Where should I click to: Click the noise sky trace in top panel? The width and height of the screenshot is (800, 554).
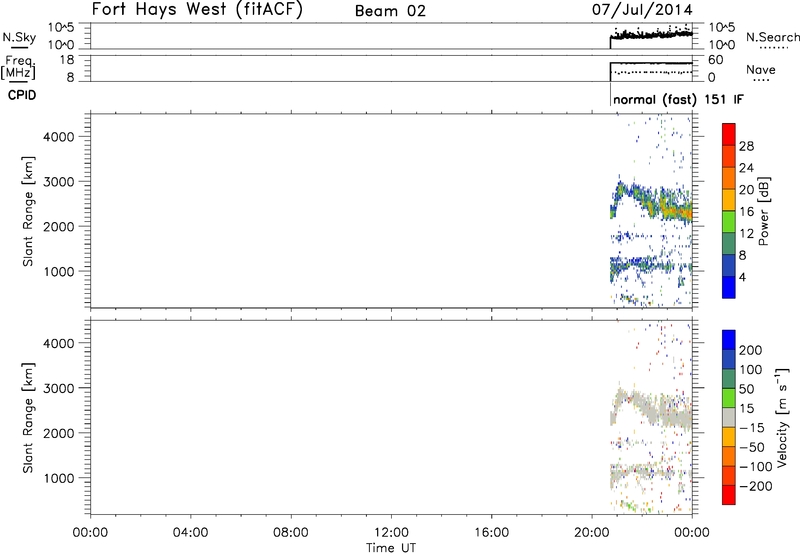(652, 35)
